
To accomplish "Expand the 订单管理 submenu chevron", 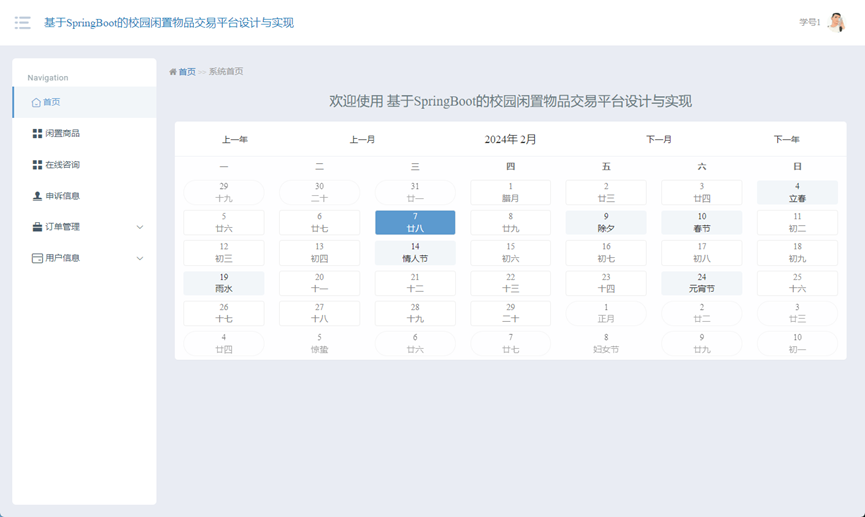I will coord(140,227).
